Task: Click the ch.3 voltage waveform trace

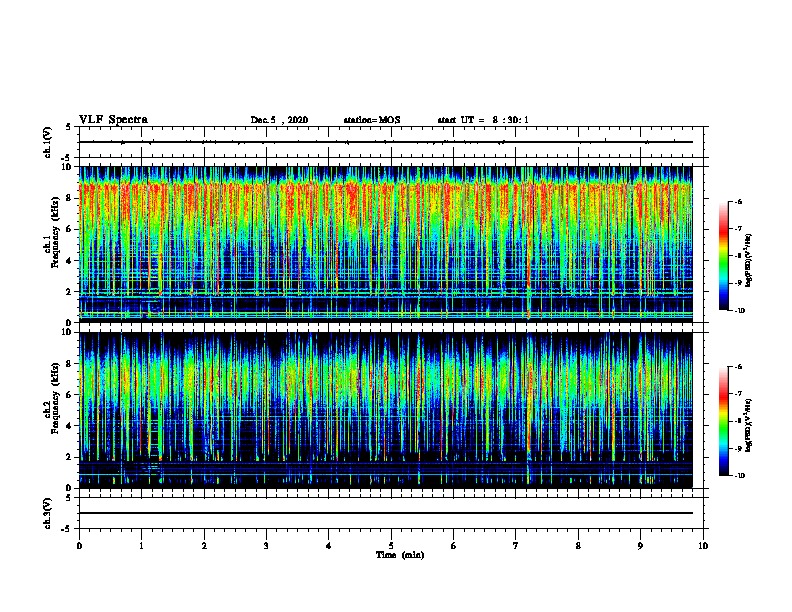Action: tap(386, 513)
